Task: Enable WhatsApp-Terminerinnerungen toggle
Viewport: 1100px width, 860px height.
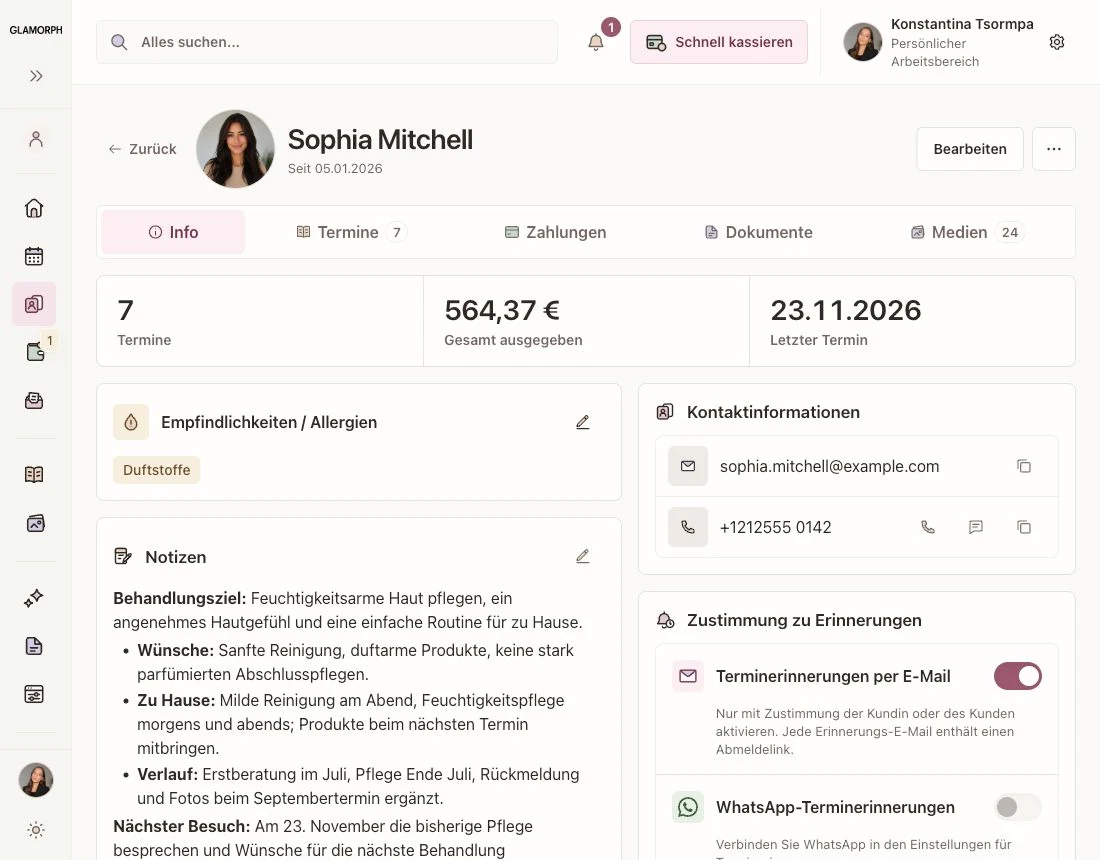Action: click(1017, 807)
